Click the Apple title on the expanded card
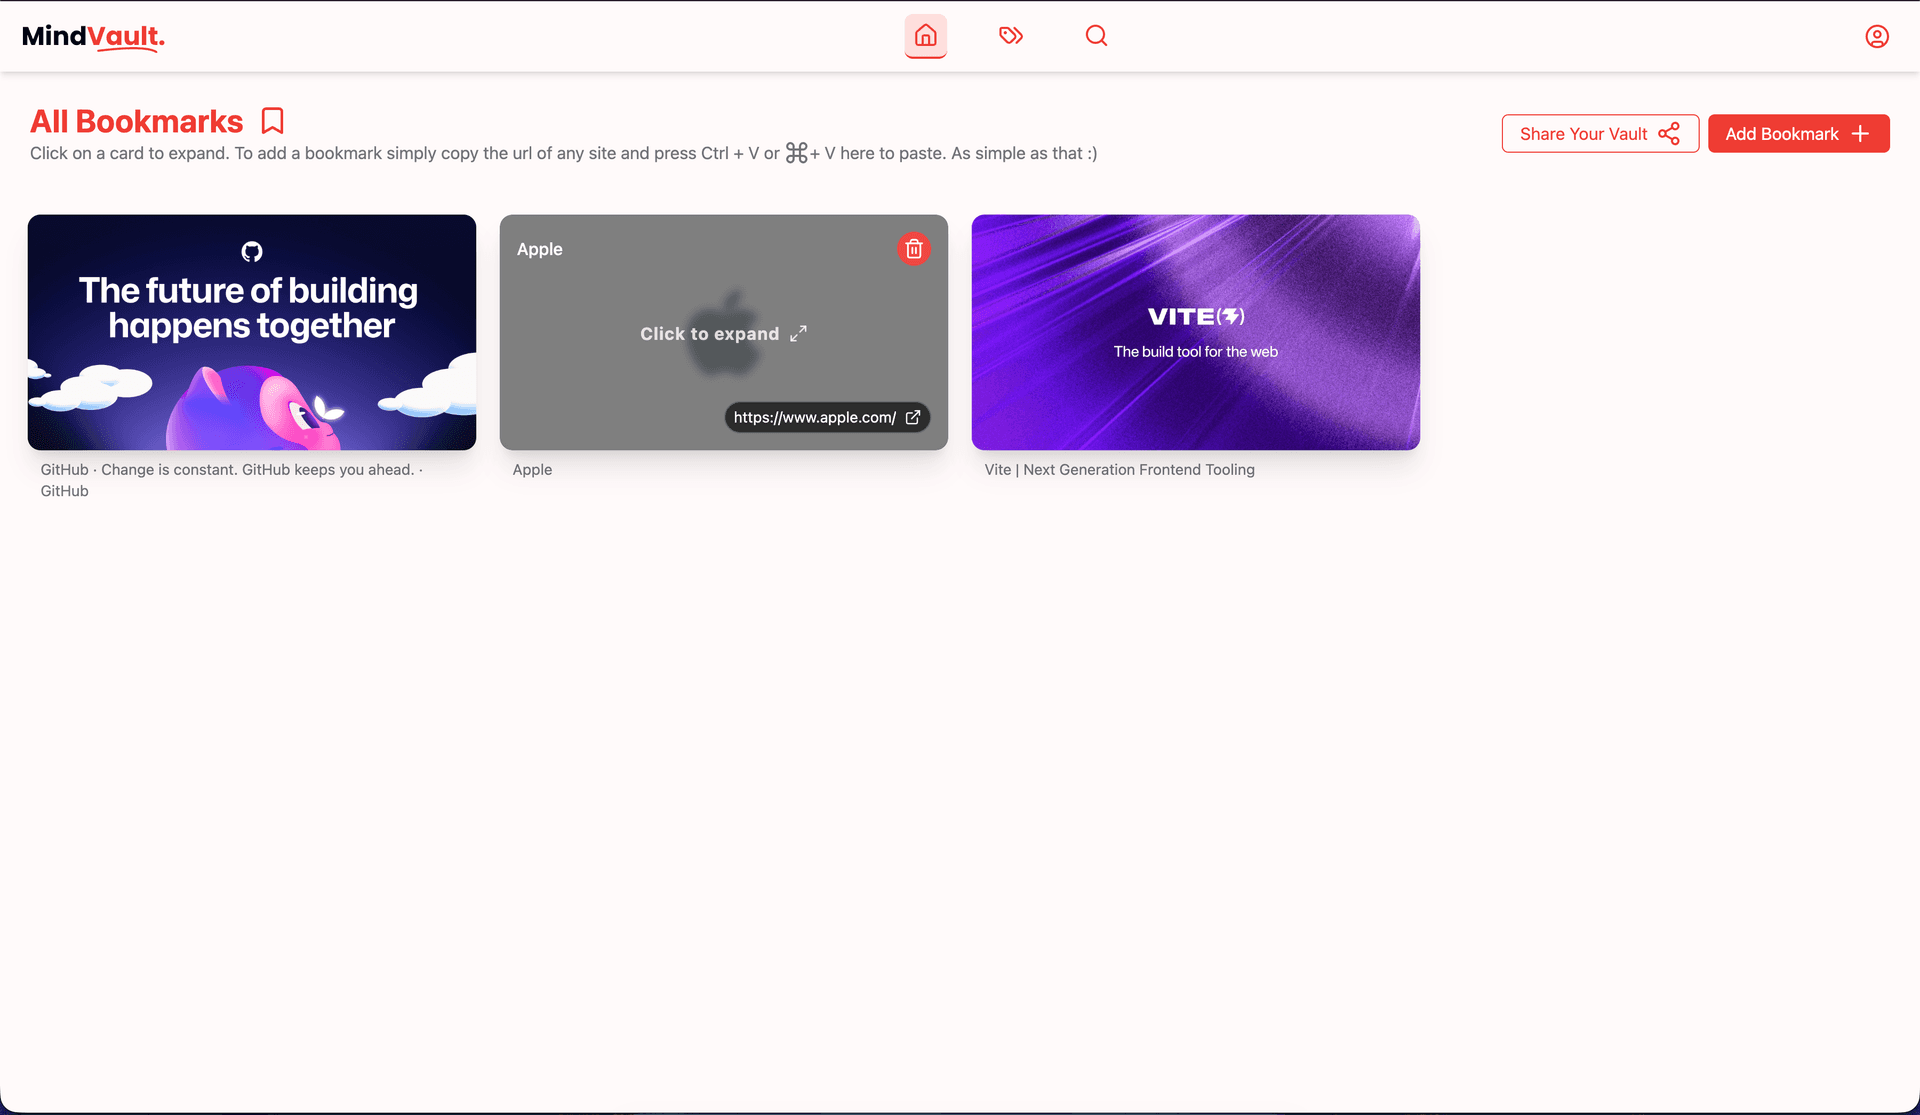The image size is (1920, 1115). pyautogui.click(x=539, y=249)
